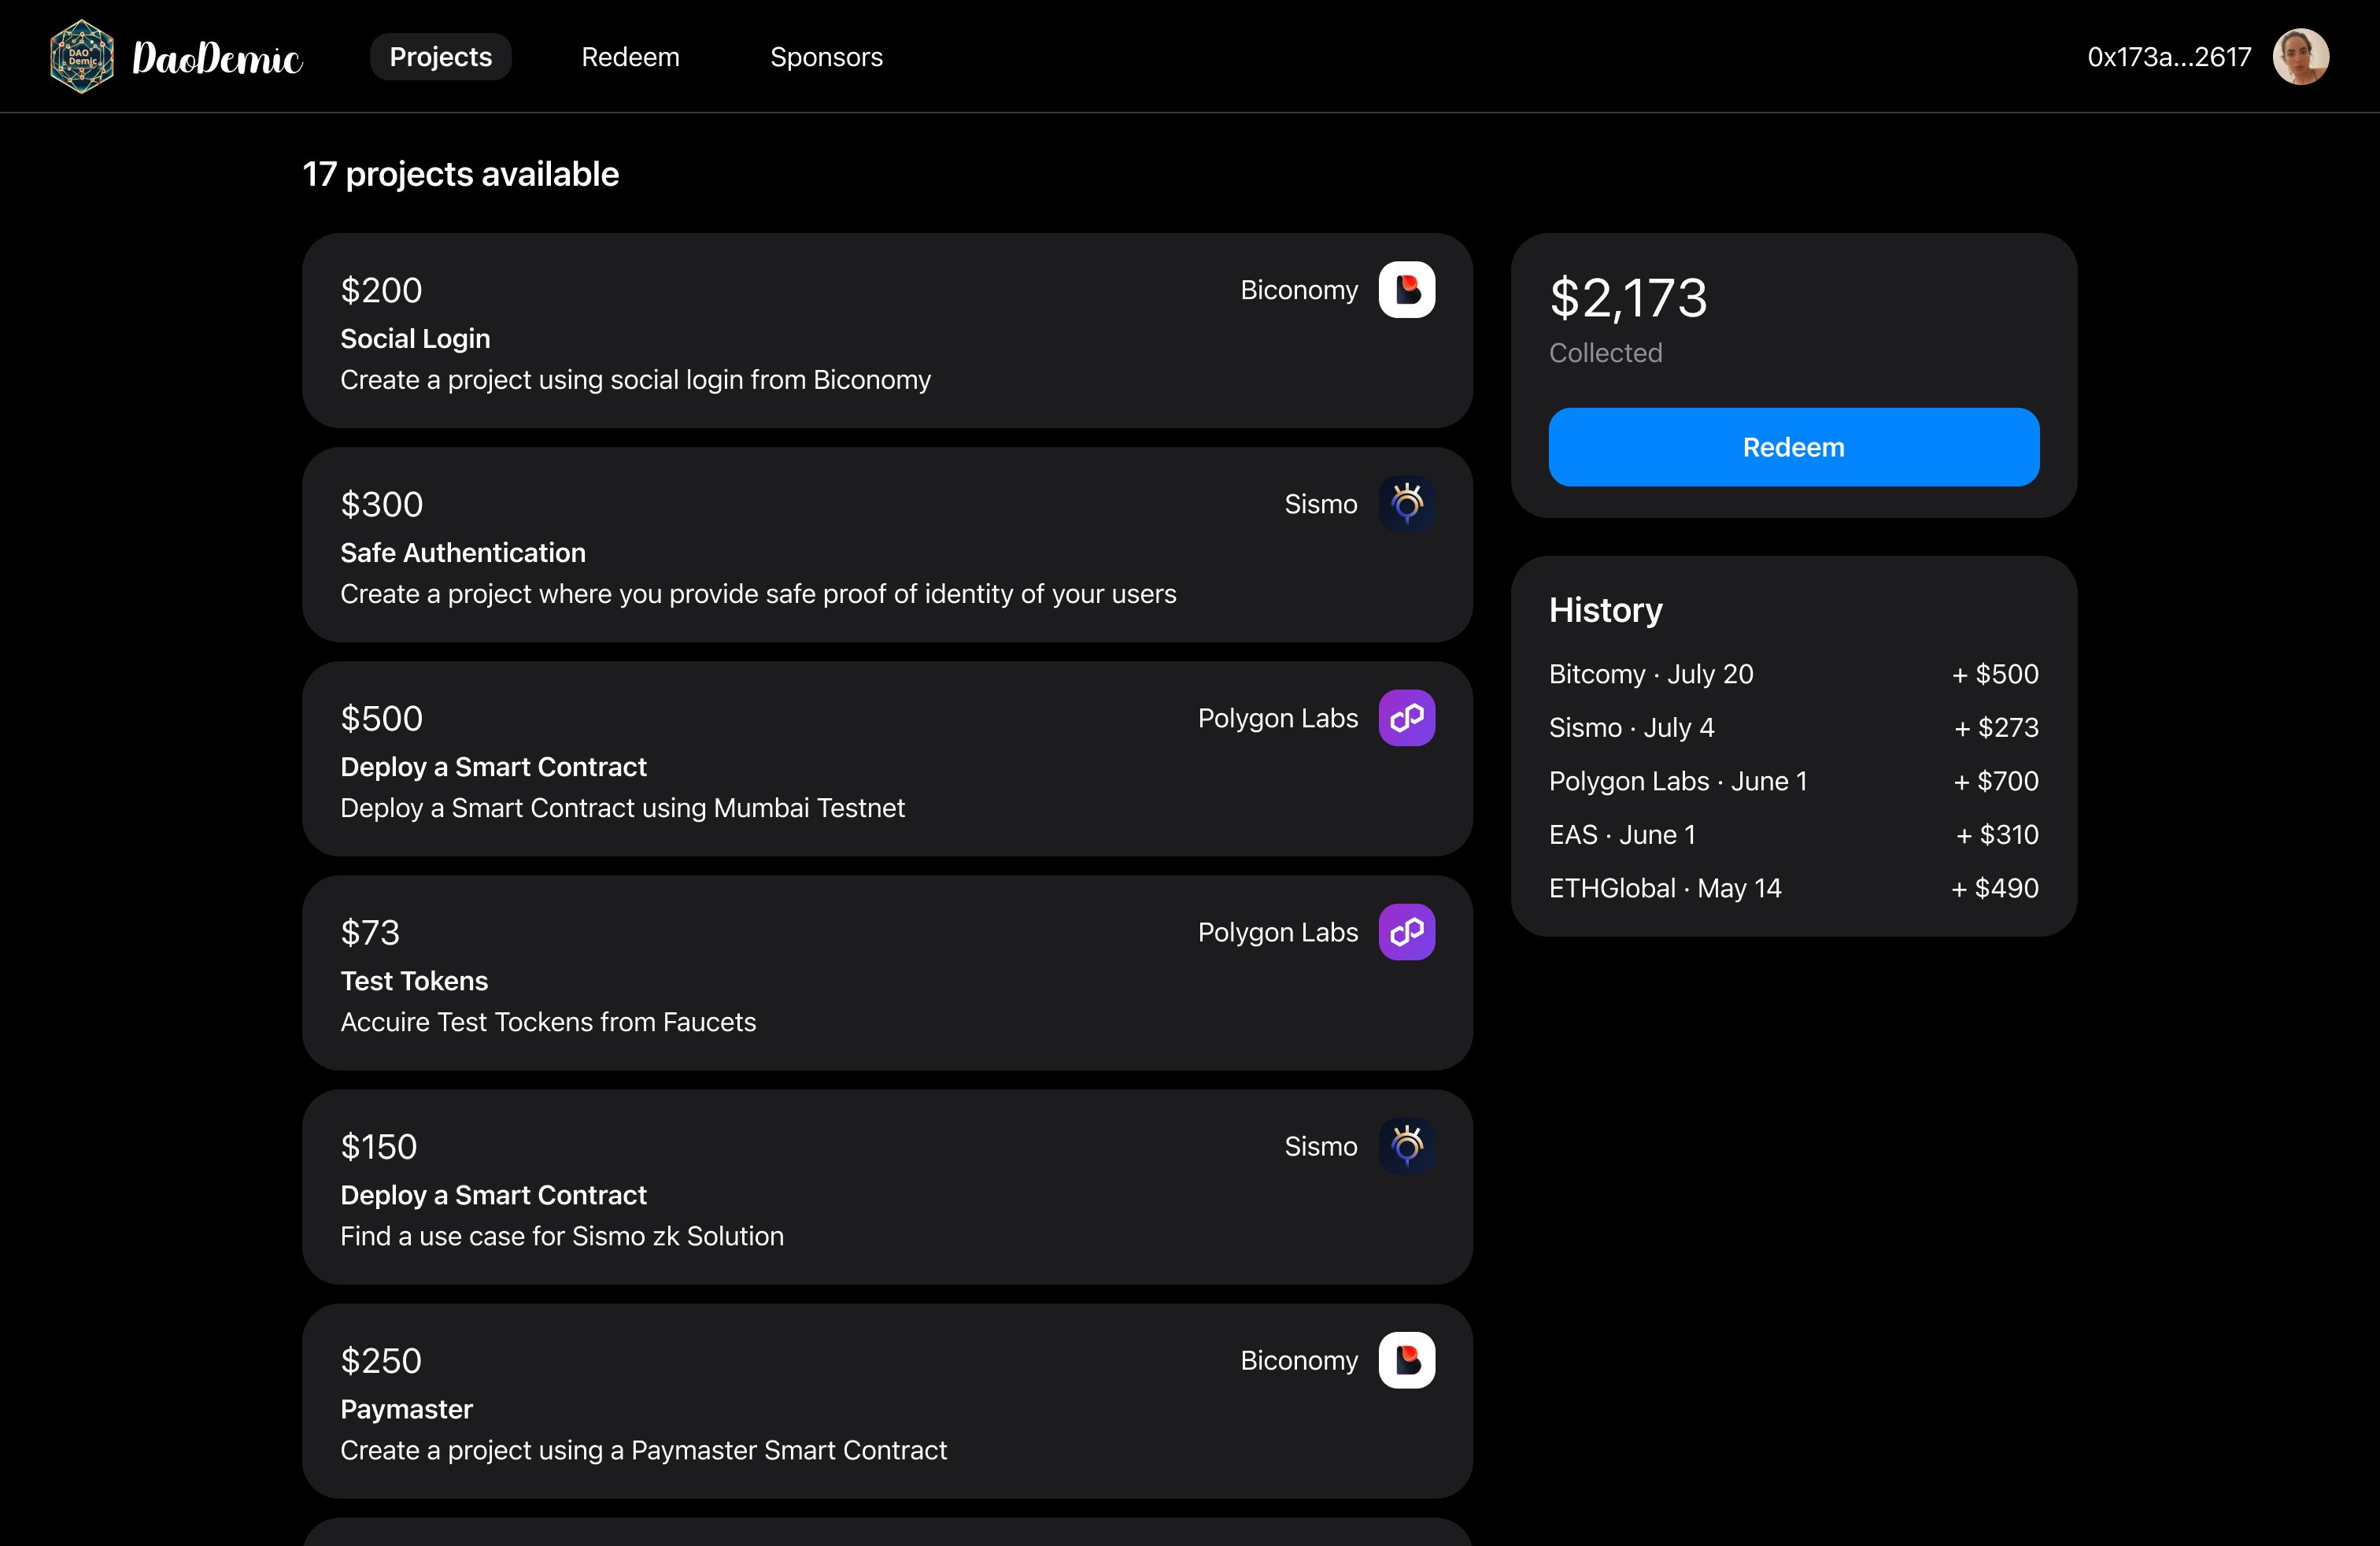Viewport: 2380px width, 1546px height.
Task: Open the Test Tokens project title
Action: tap(414, 981)
